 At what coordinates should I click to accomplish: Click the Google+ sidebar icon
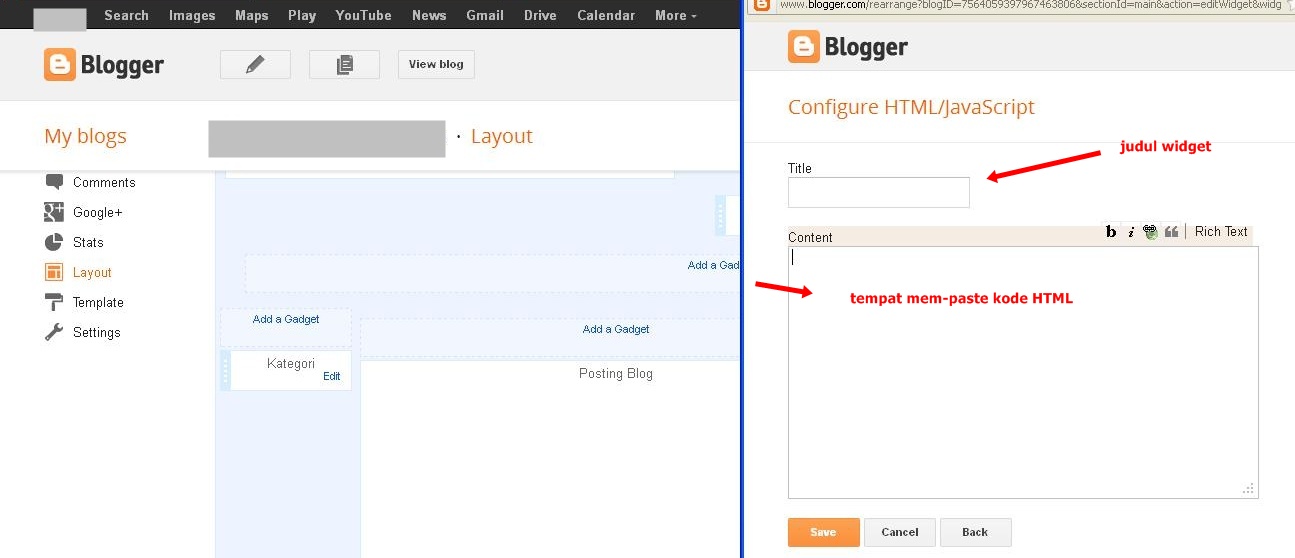click(54, 212)
